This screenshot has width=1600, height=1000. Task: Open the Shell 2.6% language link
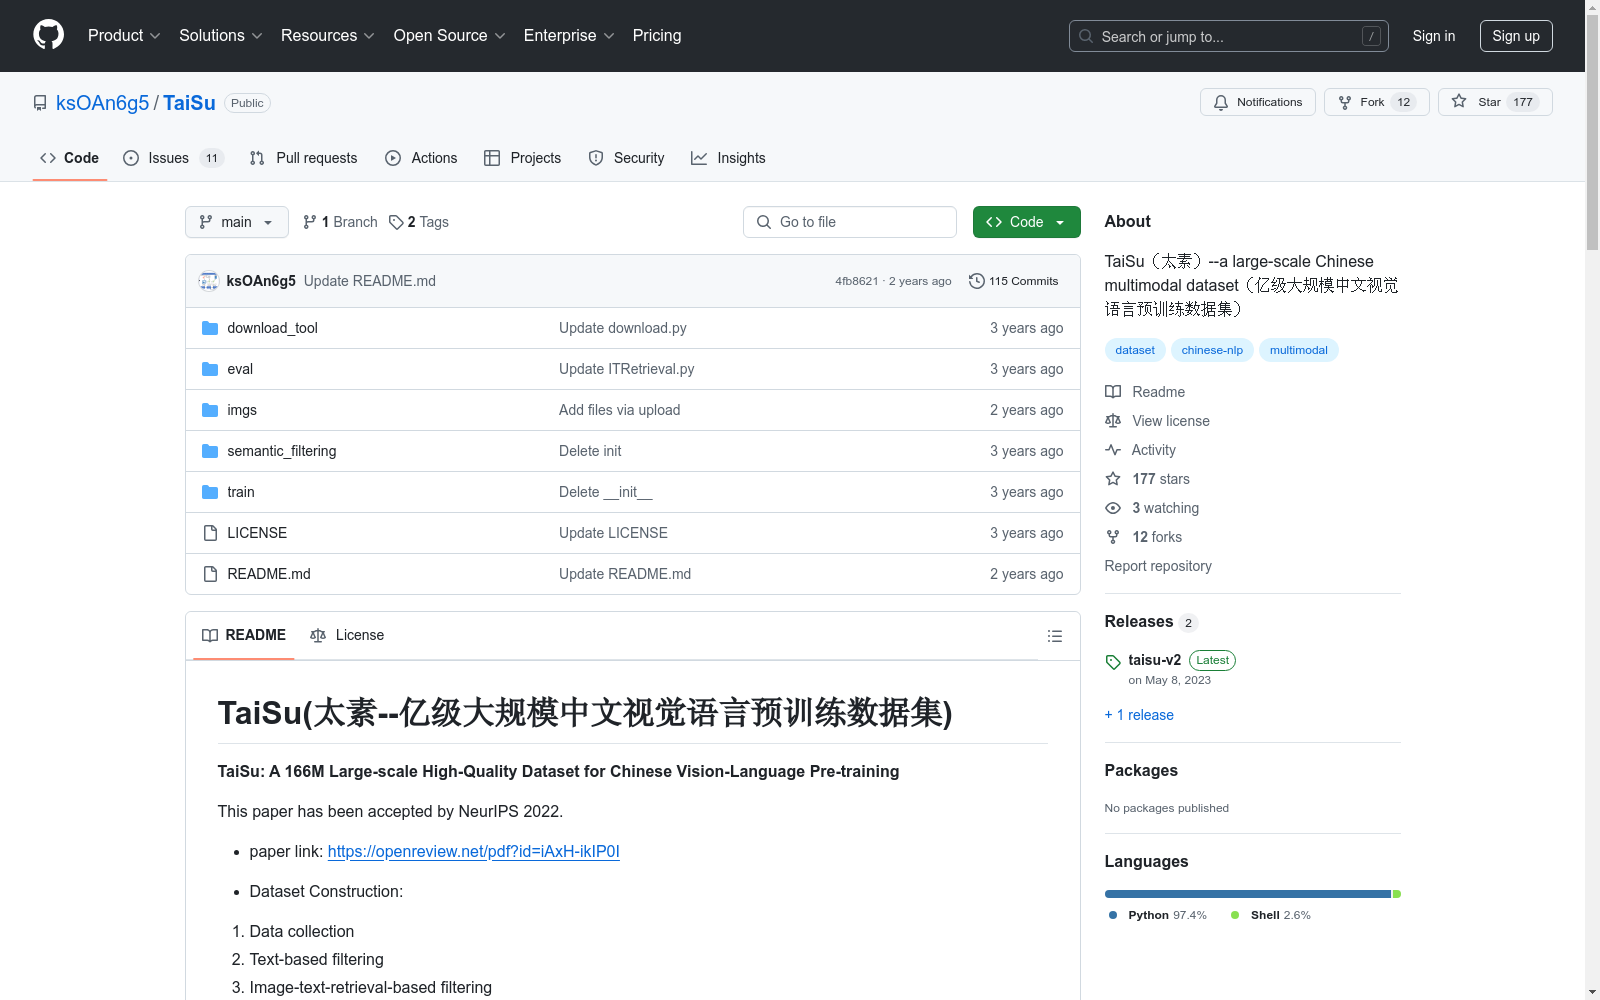point(1271,915)
